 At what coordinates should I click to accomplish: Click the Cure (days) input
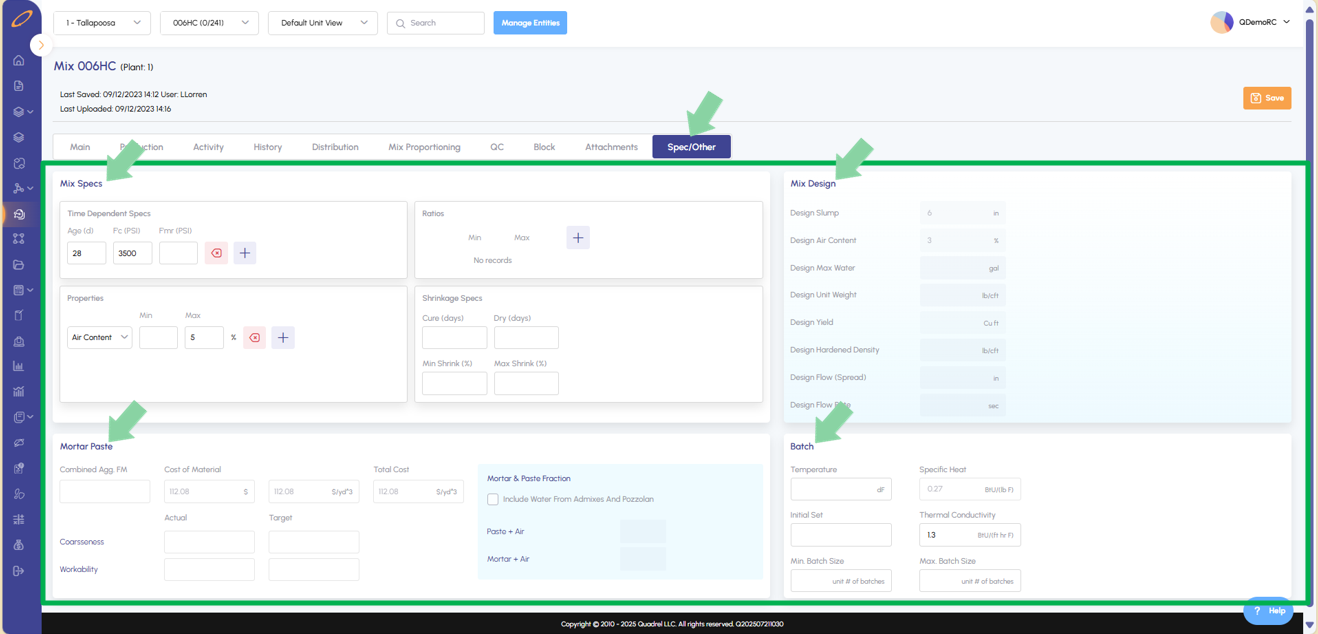pos(455,338)
